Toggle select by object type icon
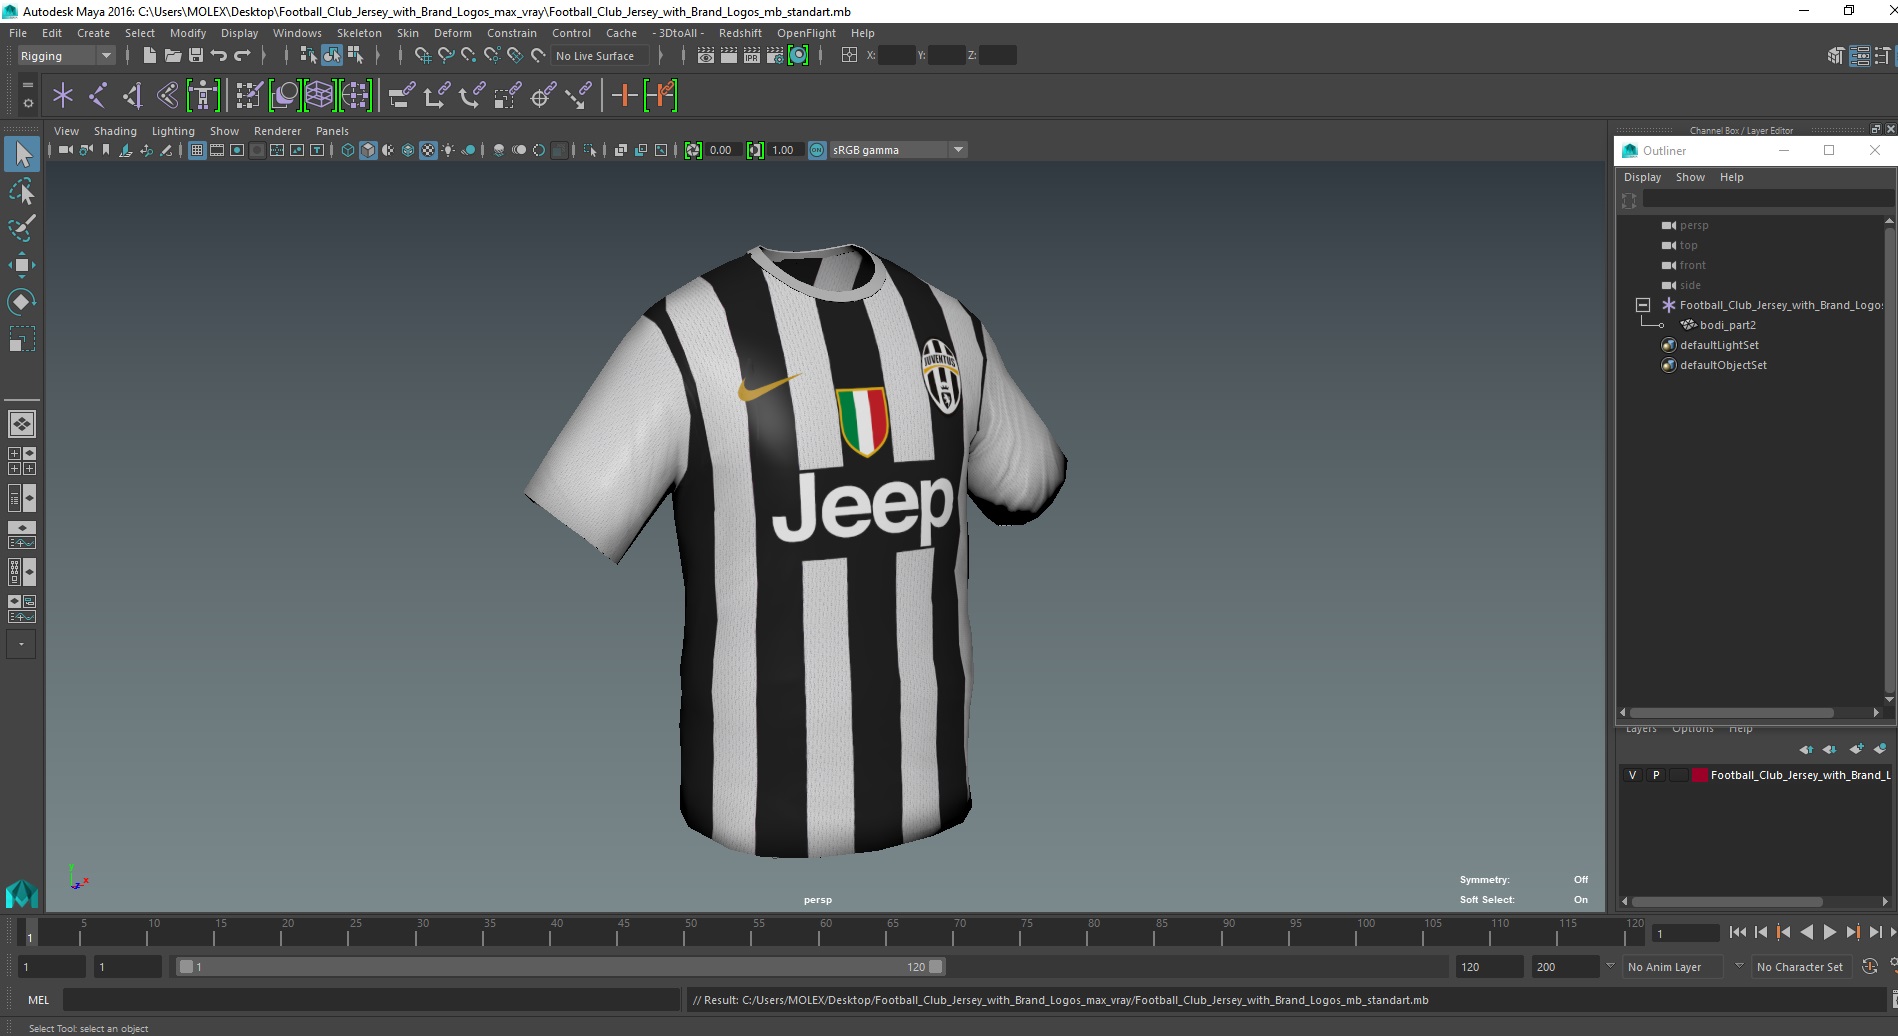The height and width of the screenshot is (1036, 1898). 332,56
